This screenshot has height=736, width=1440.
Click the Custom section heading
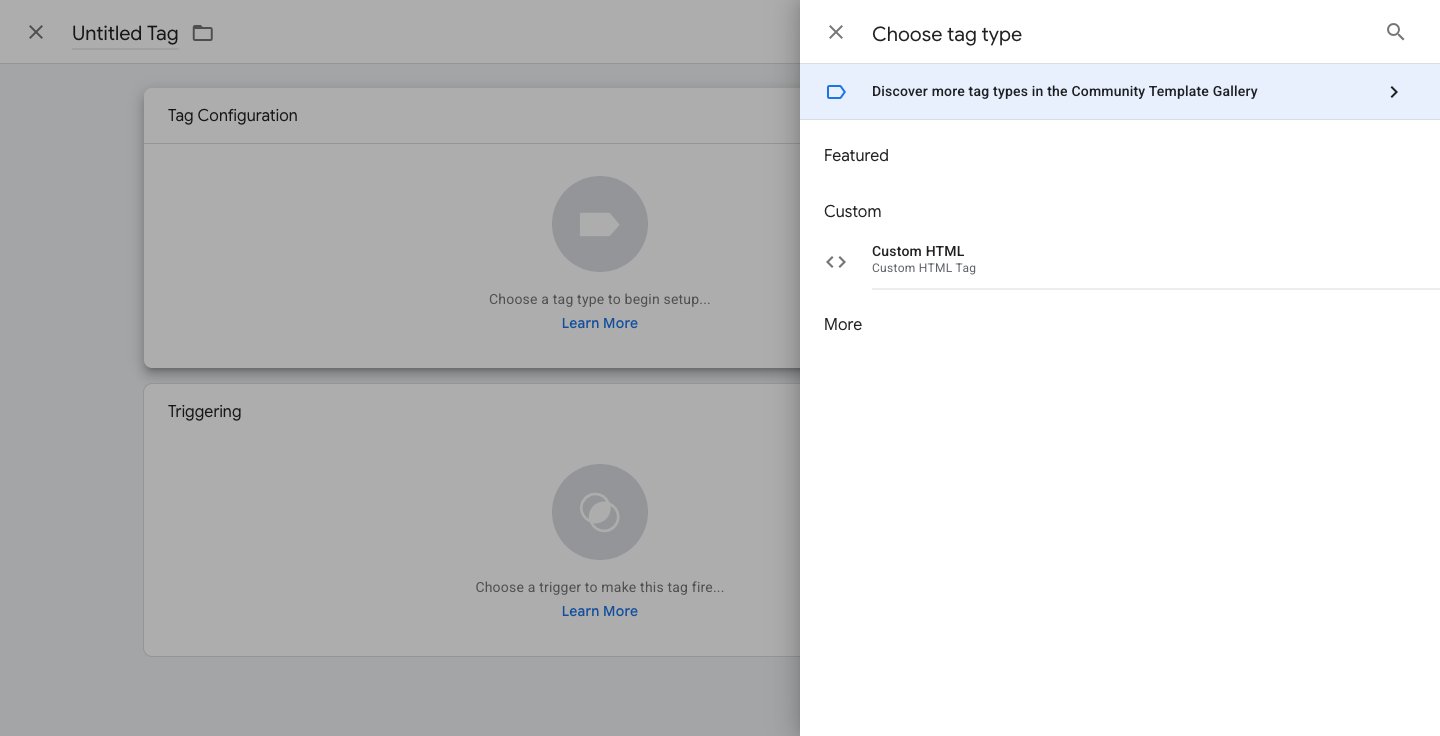852,211
